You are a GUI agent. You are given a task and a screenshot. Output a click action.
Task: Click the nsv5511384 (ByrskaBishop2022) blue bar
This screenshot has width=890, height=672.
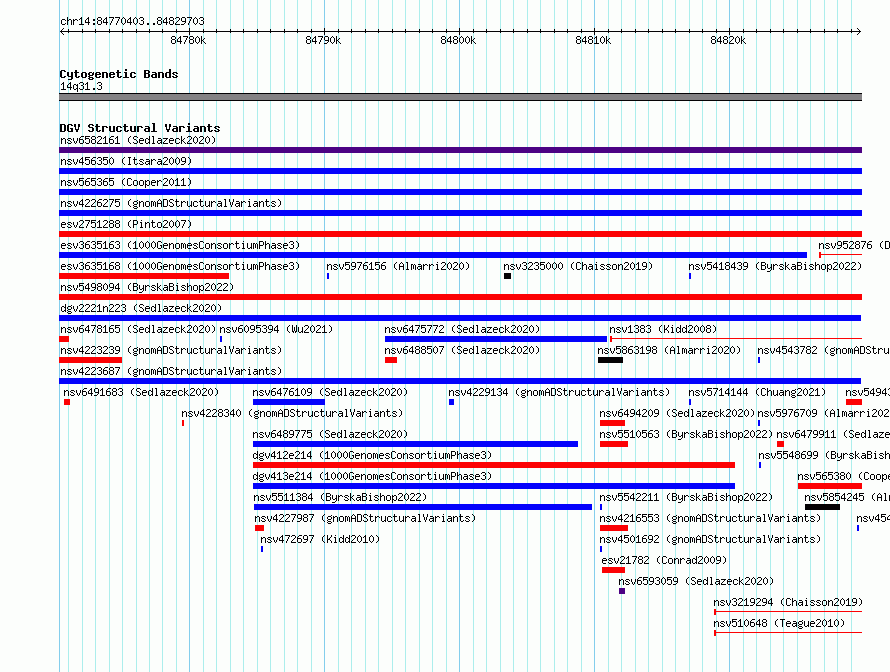(423, 507)
